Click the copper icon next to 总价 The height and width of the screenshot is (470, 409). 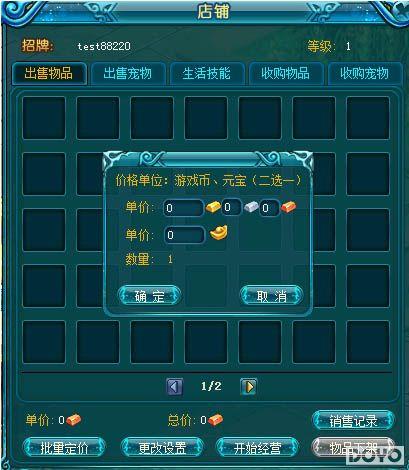click(x=215, y=420)
